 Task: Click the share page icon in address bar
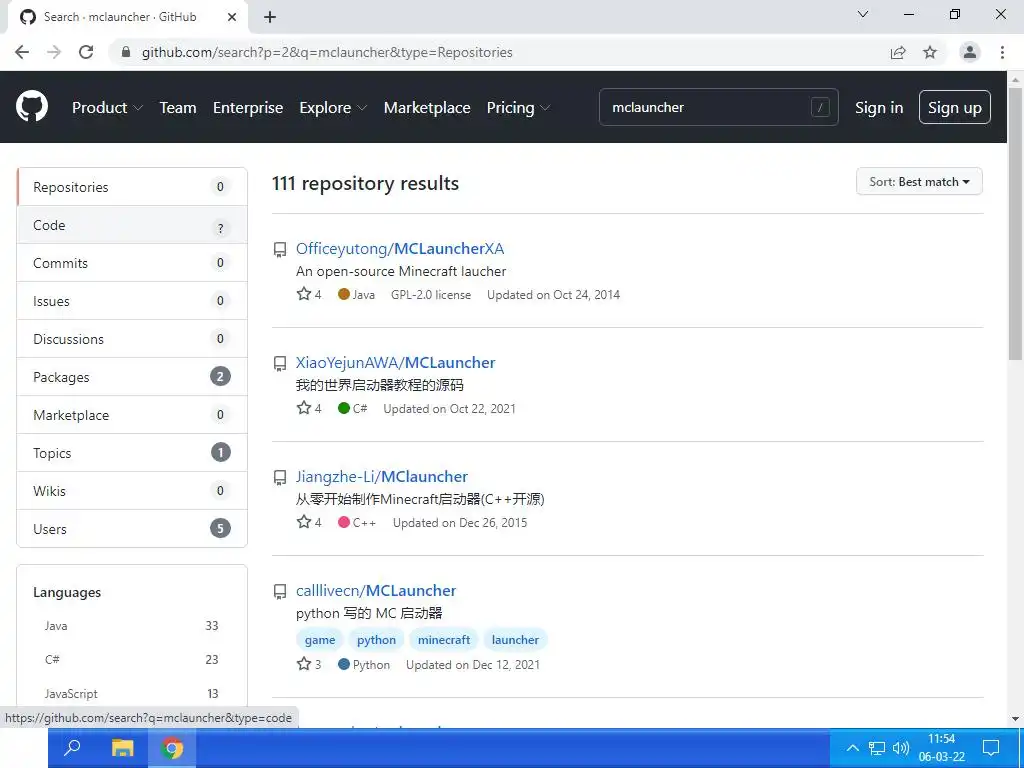898,52
